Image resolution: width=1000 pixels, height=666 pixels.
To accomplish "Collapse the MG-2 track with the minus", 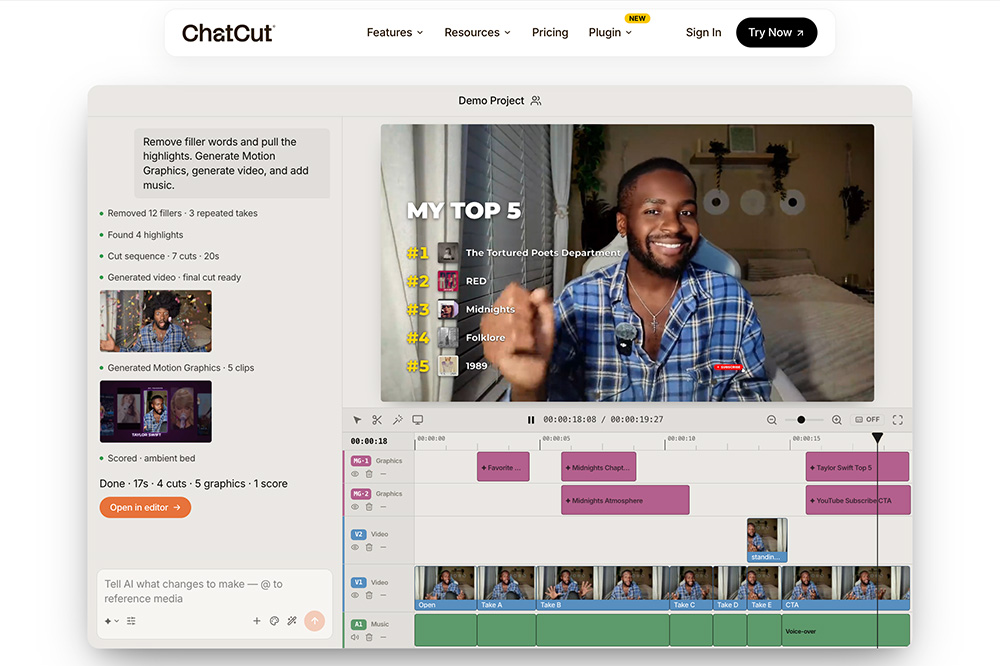I will coord(383,507).
